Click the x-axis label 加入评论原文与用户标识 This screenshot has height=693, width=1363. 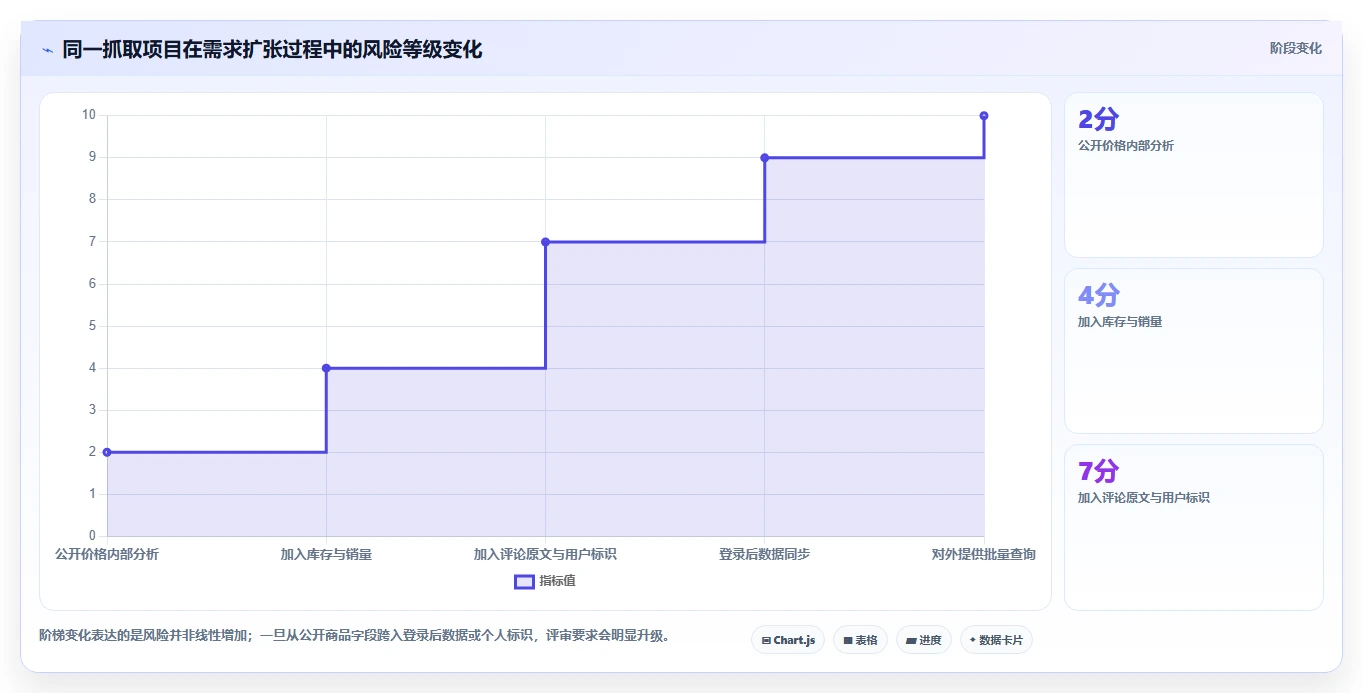click(545, 554)
